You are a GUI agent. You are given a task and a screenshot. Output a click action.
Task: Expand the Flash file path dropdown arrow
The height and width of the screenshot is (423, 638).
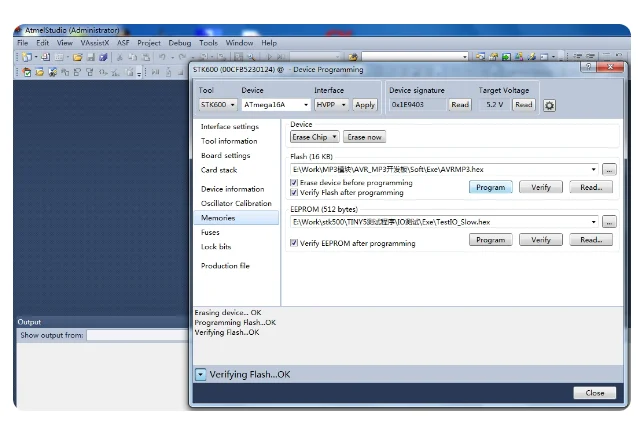594,170
